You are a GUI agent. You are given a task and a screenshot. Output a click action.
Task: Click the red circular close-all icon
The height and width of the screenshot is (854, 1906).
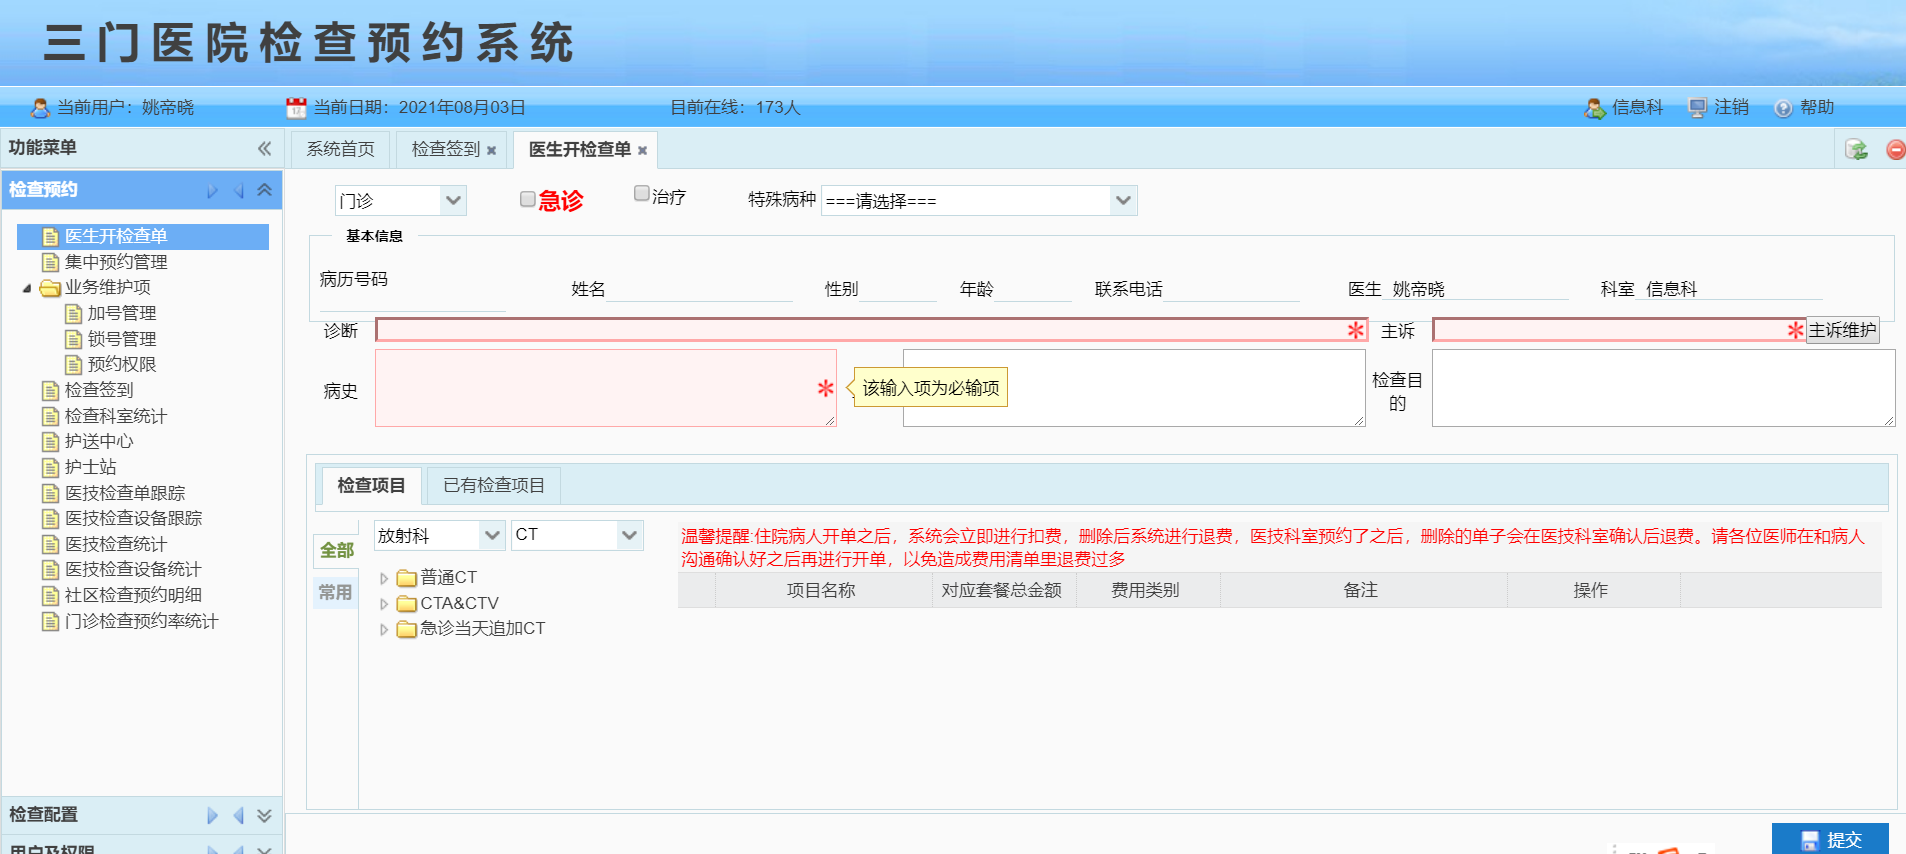1895,150
